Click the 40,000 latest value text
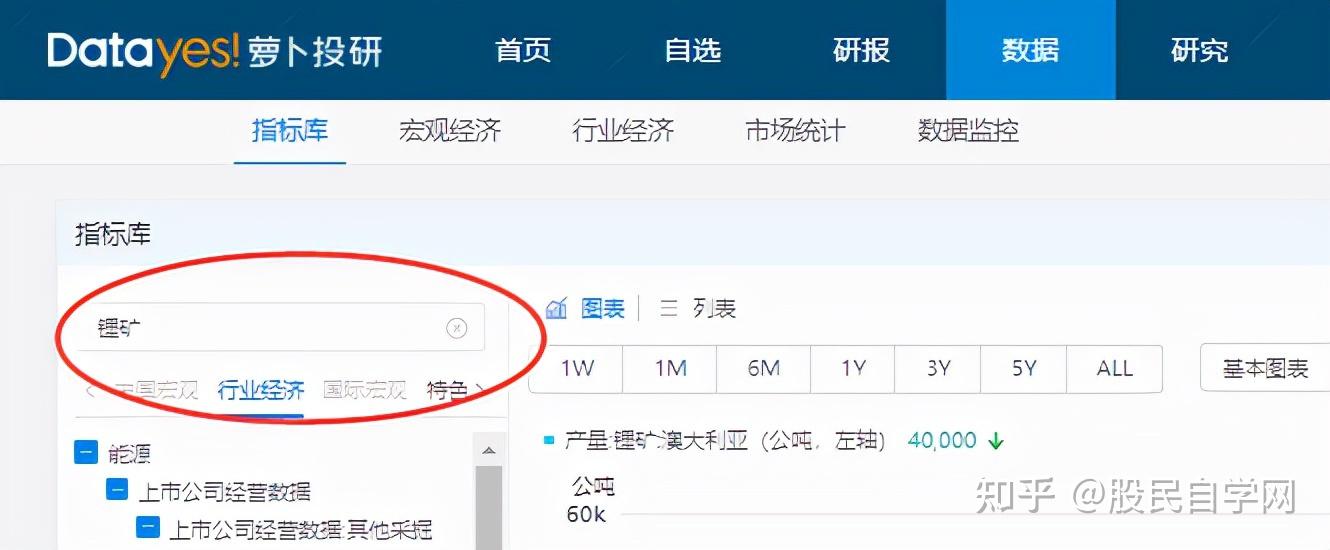The image size is (1330, 550). click(x=942, y=440)
